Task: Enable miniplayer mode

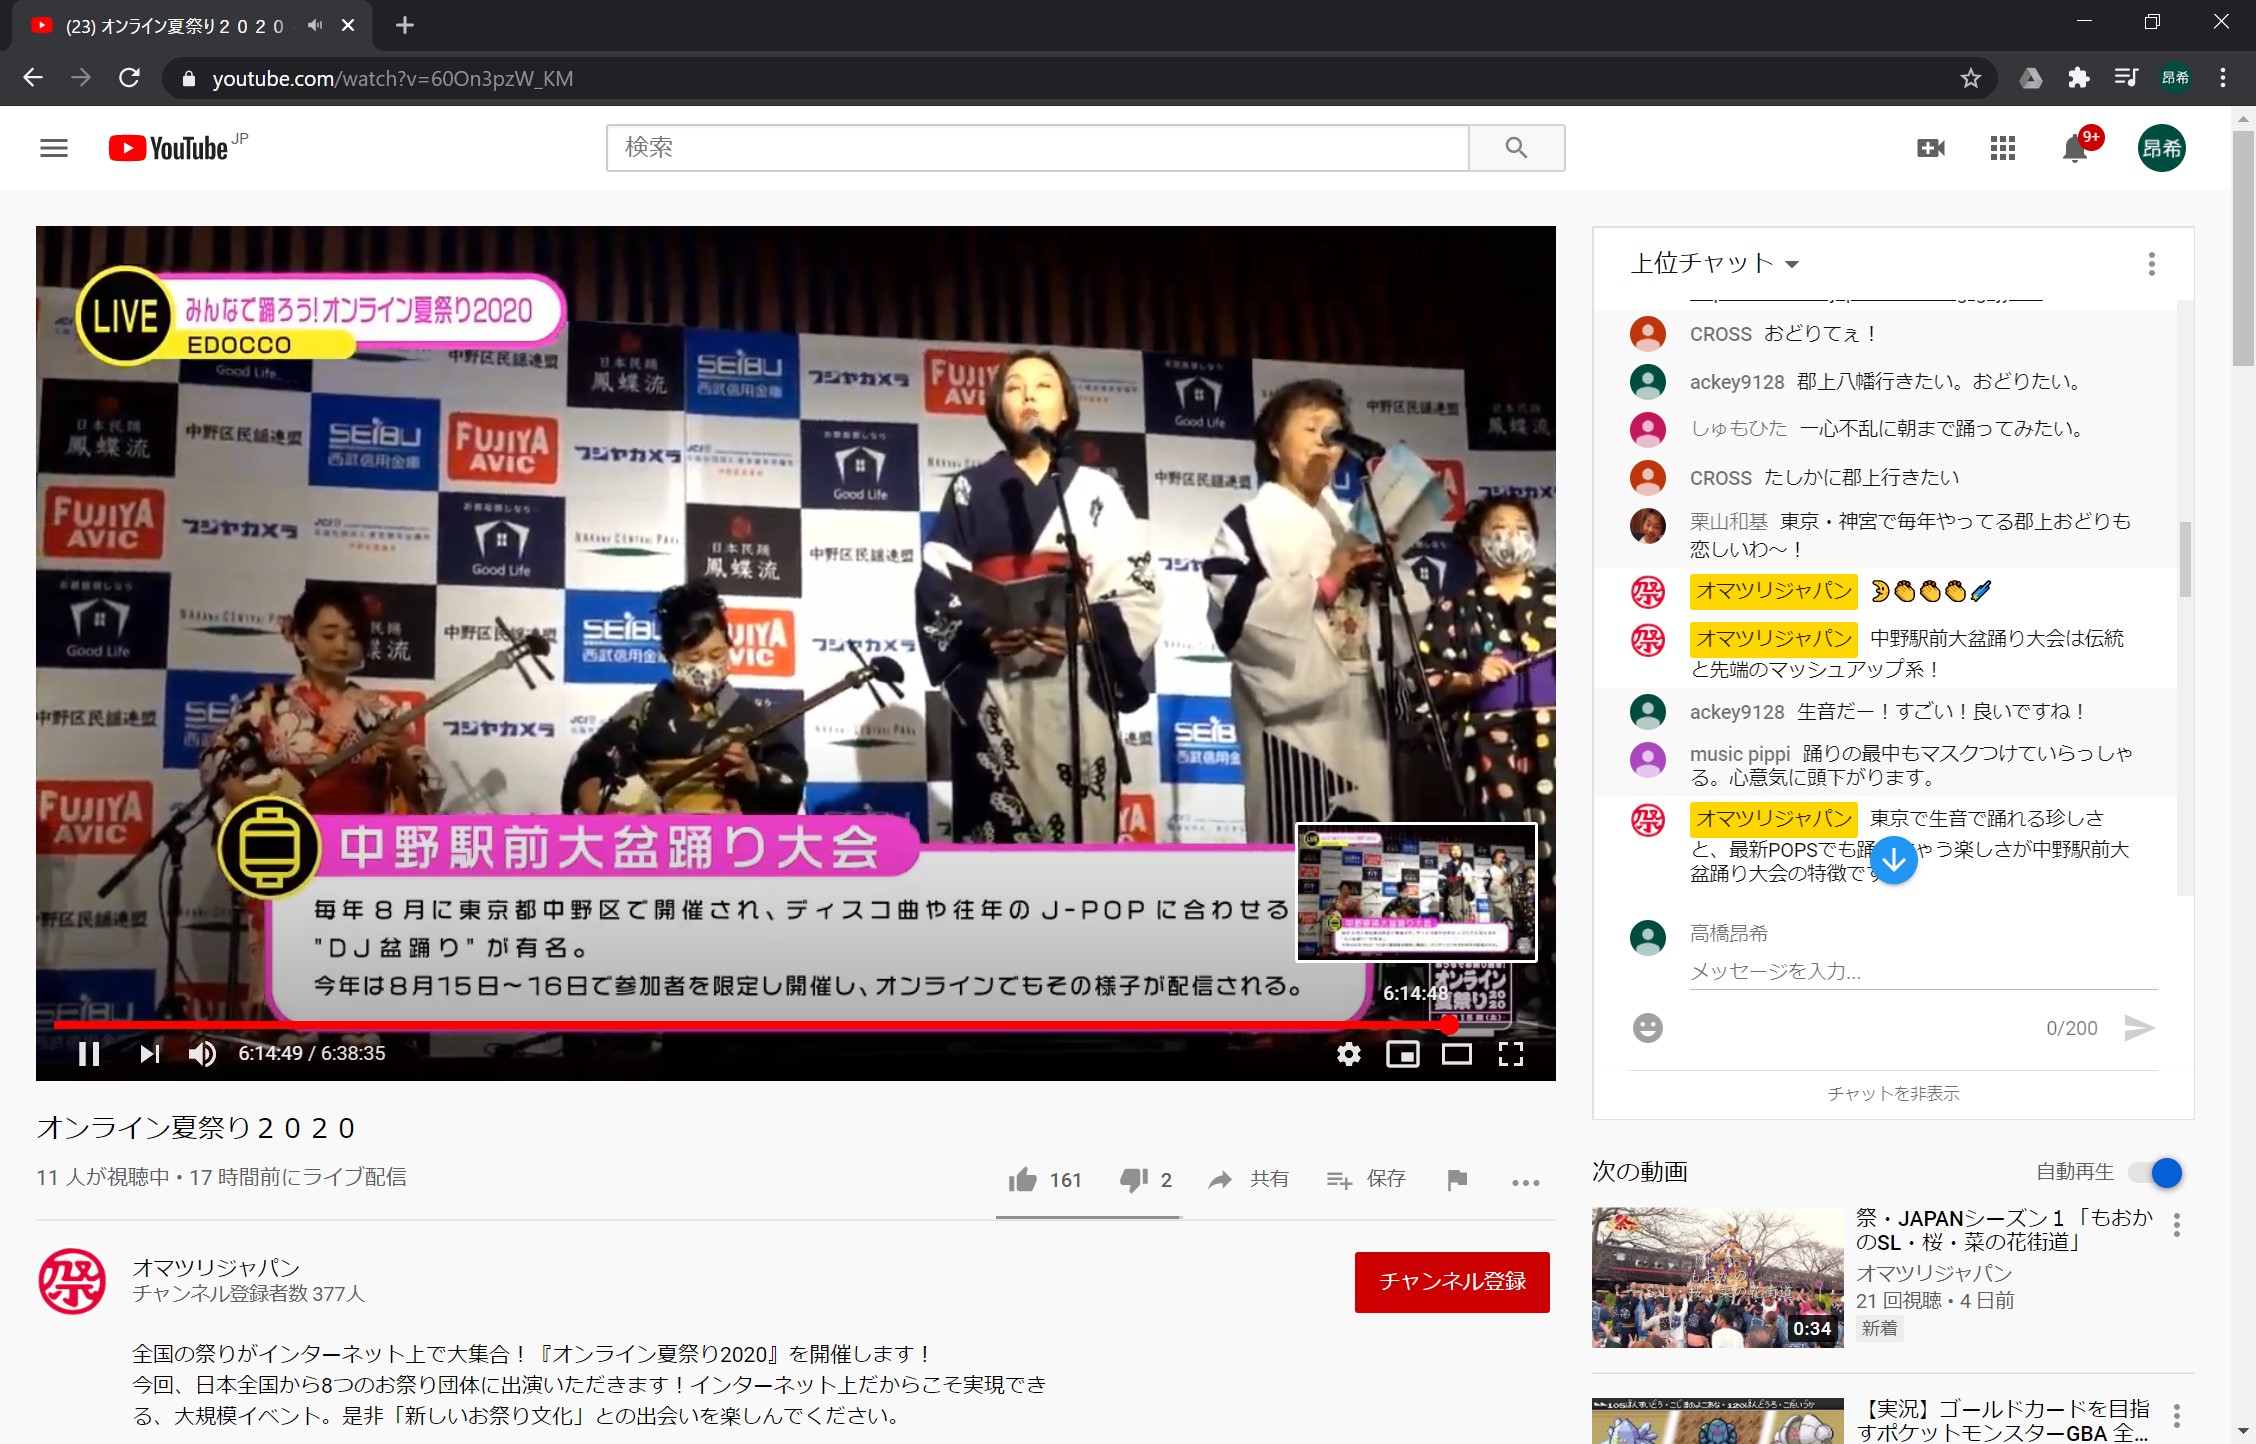Action: pyautogui.click(x=1402, y=1054)
